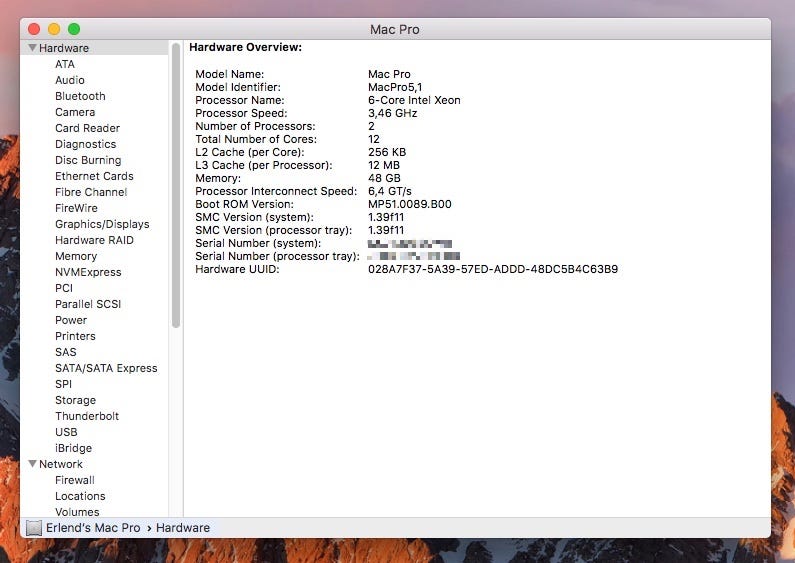Click the computer icon in path bar

pos(34,527)
